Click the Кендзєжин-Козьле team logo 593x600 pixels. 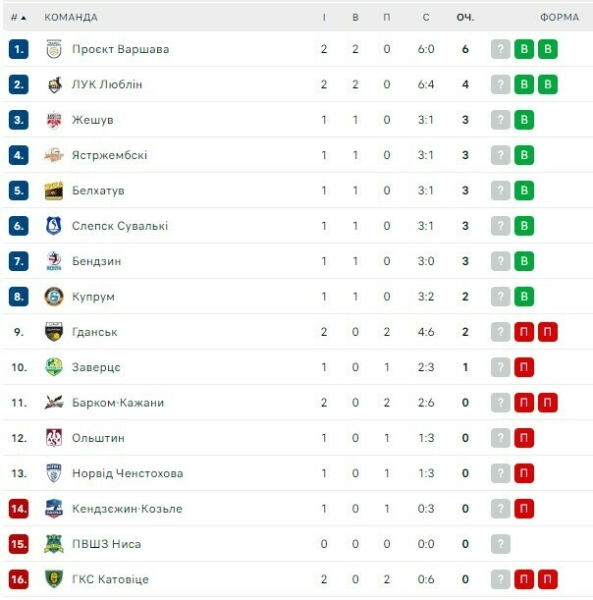click(54, 509)
